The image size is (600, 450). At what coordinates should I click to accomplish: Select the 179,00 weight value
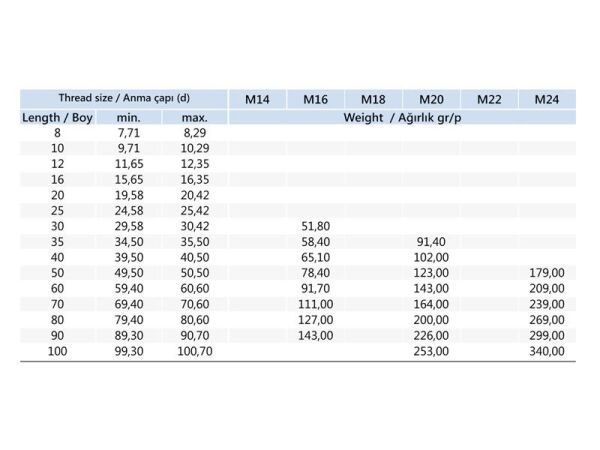(x=546, y=273)
